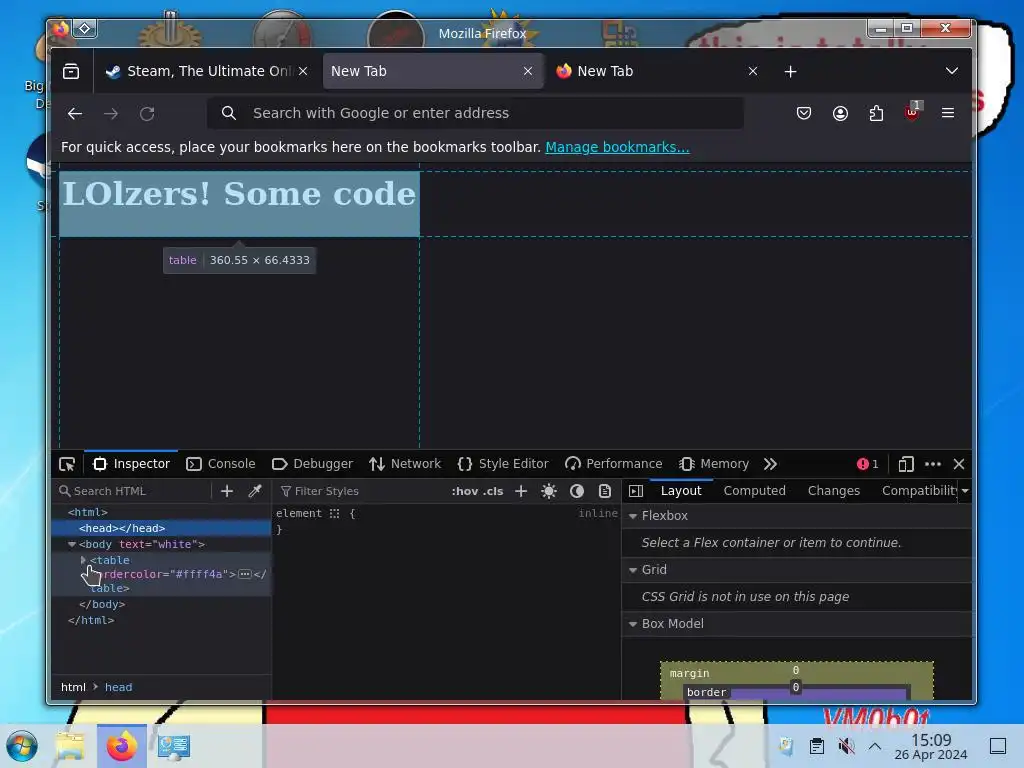The height and width of the screenshot is (768, 1024).
Task: Show more devtools panels chevron
Action: click(x=771, y=464)
